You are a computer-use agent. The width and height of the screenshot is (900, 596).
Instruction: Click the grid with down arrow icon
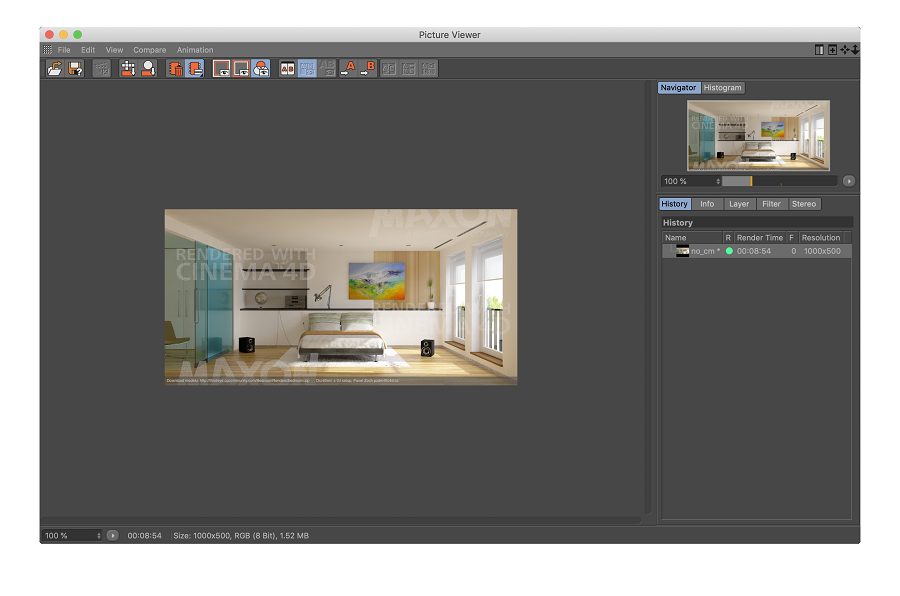[x=128, y=69]
